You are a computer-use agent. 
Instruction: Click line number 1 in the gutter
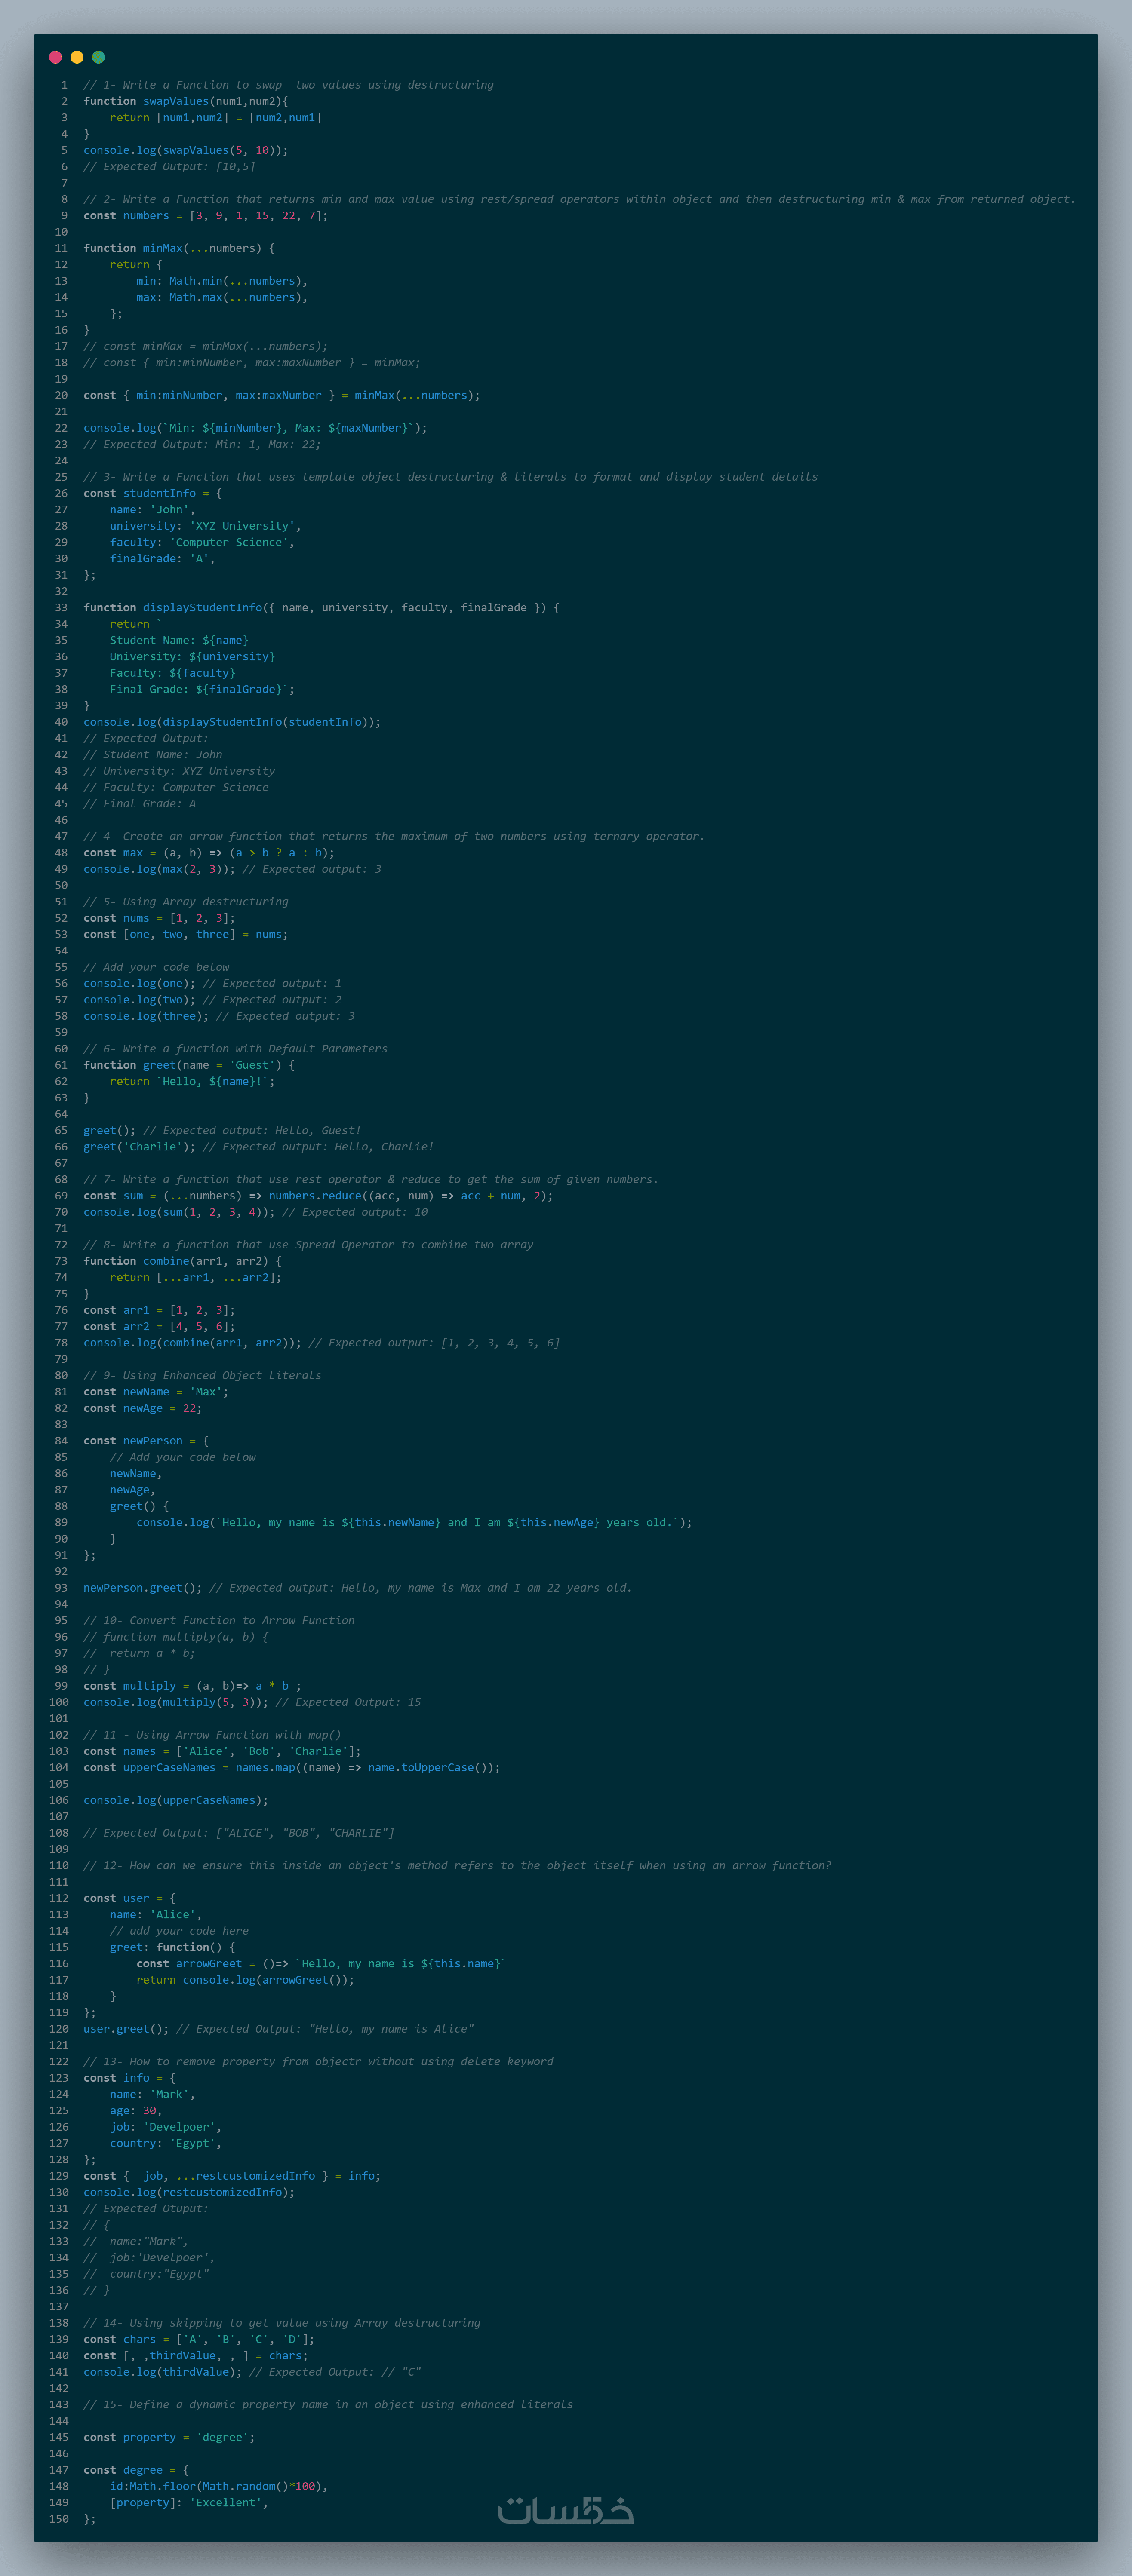click(64, 85)
